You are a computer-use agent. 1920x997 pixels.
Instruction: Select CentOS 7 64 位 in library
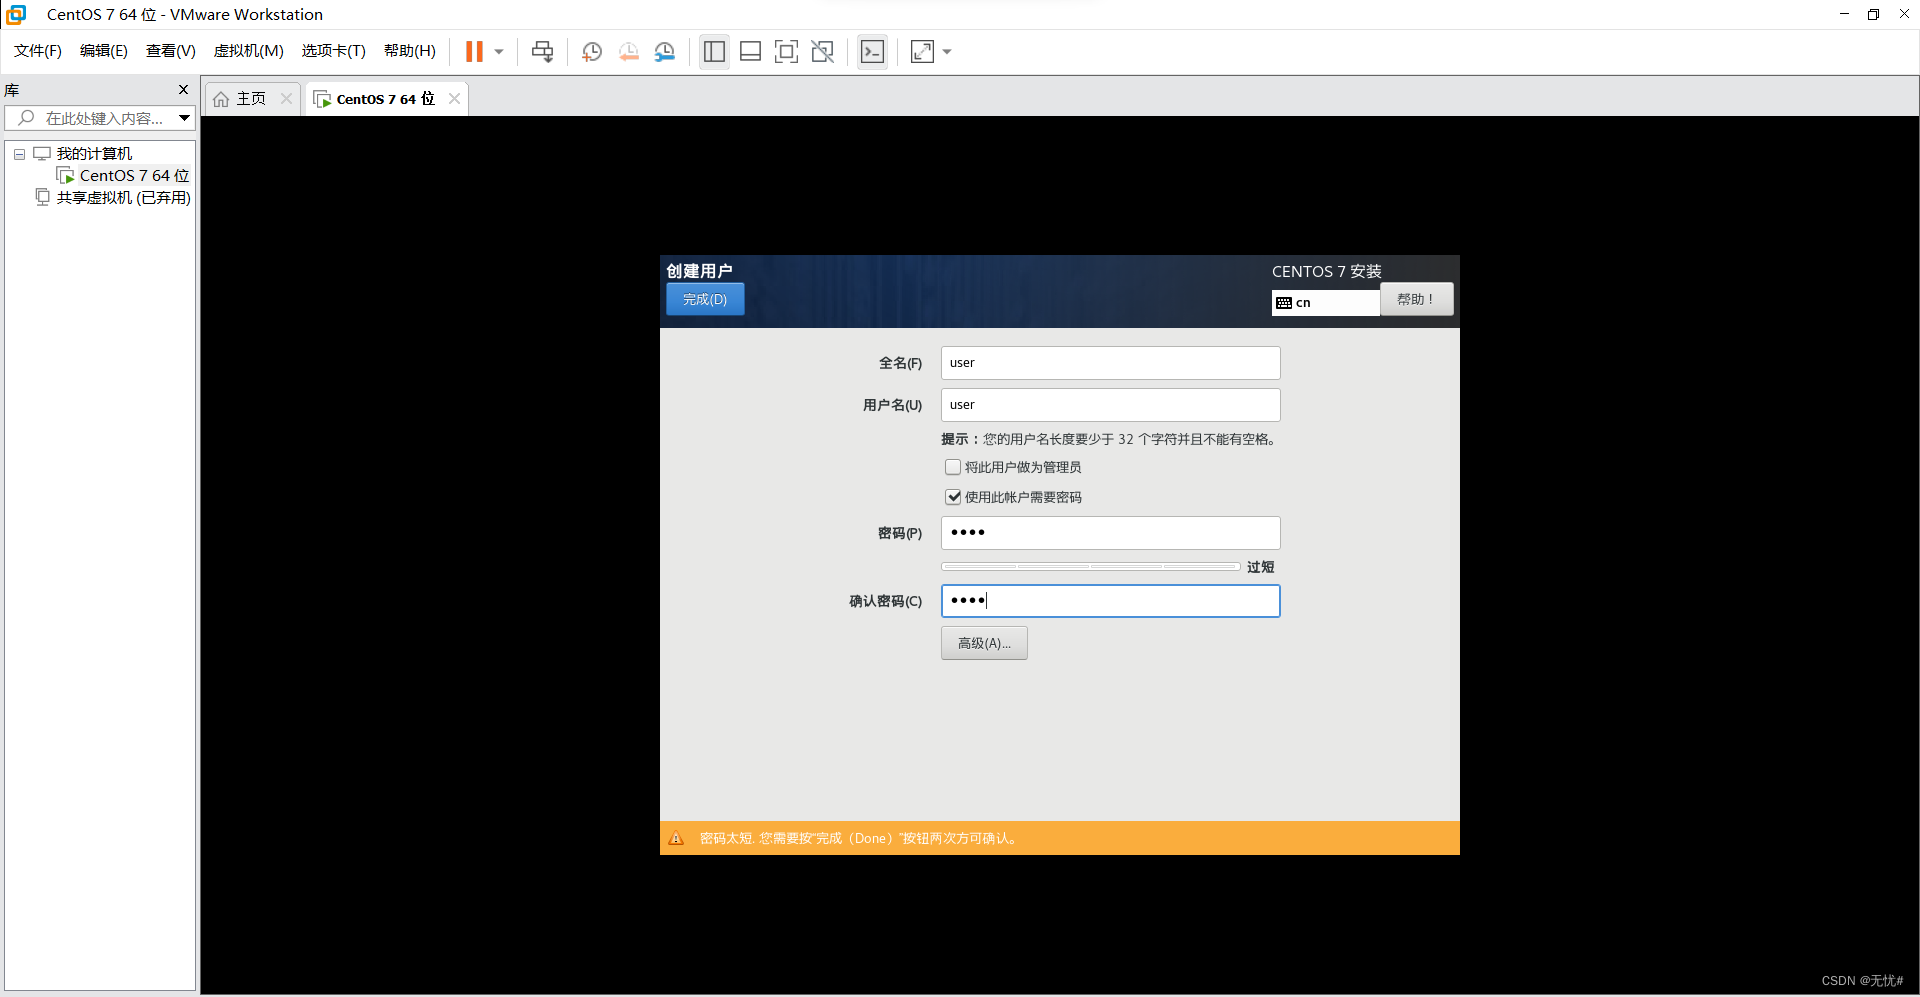point(134,176)
